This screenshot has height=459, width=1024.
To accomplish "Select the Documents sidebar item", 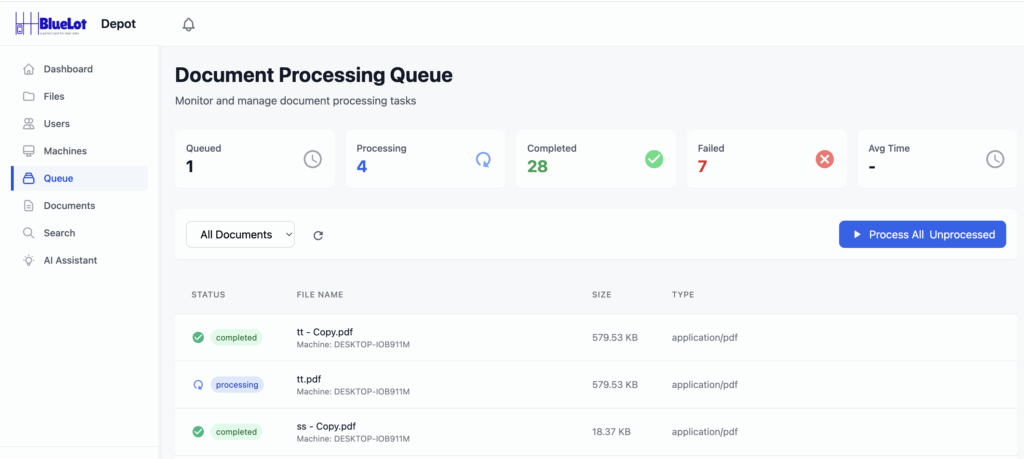I will pyautogui.click(x=69, y=206).
